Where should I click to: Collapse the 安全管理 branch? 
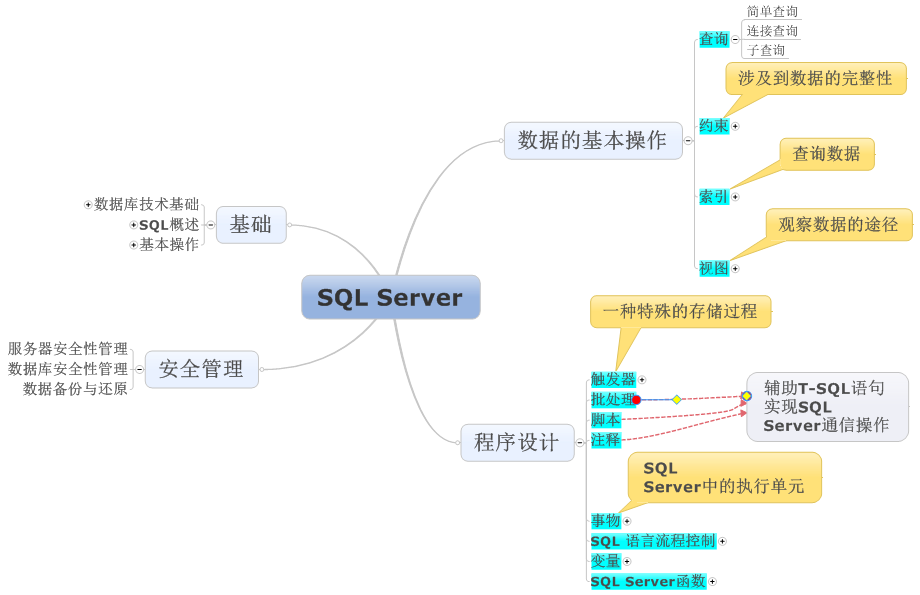pos(139,369)
